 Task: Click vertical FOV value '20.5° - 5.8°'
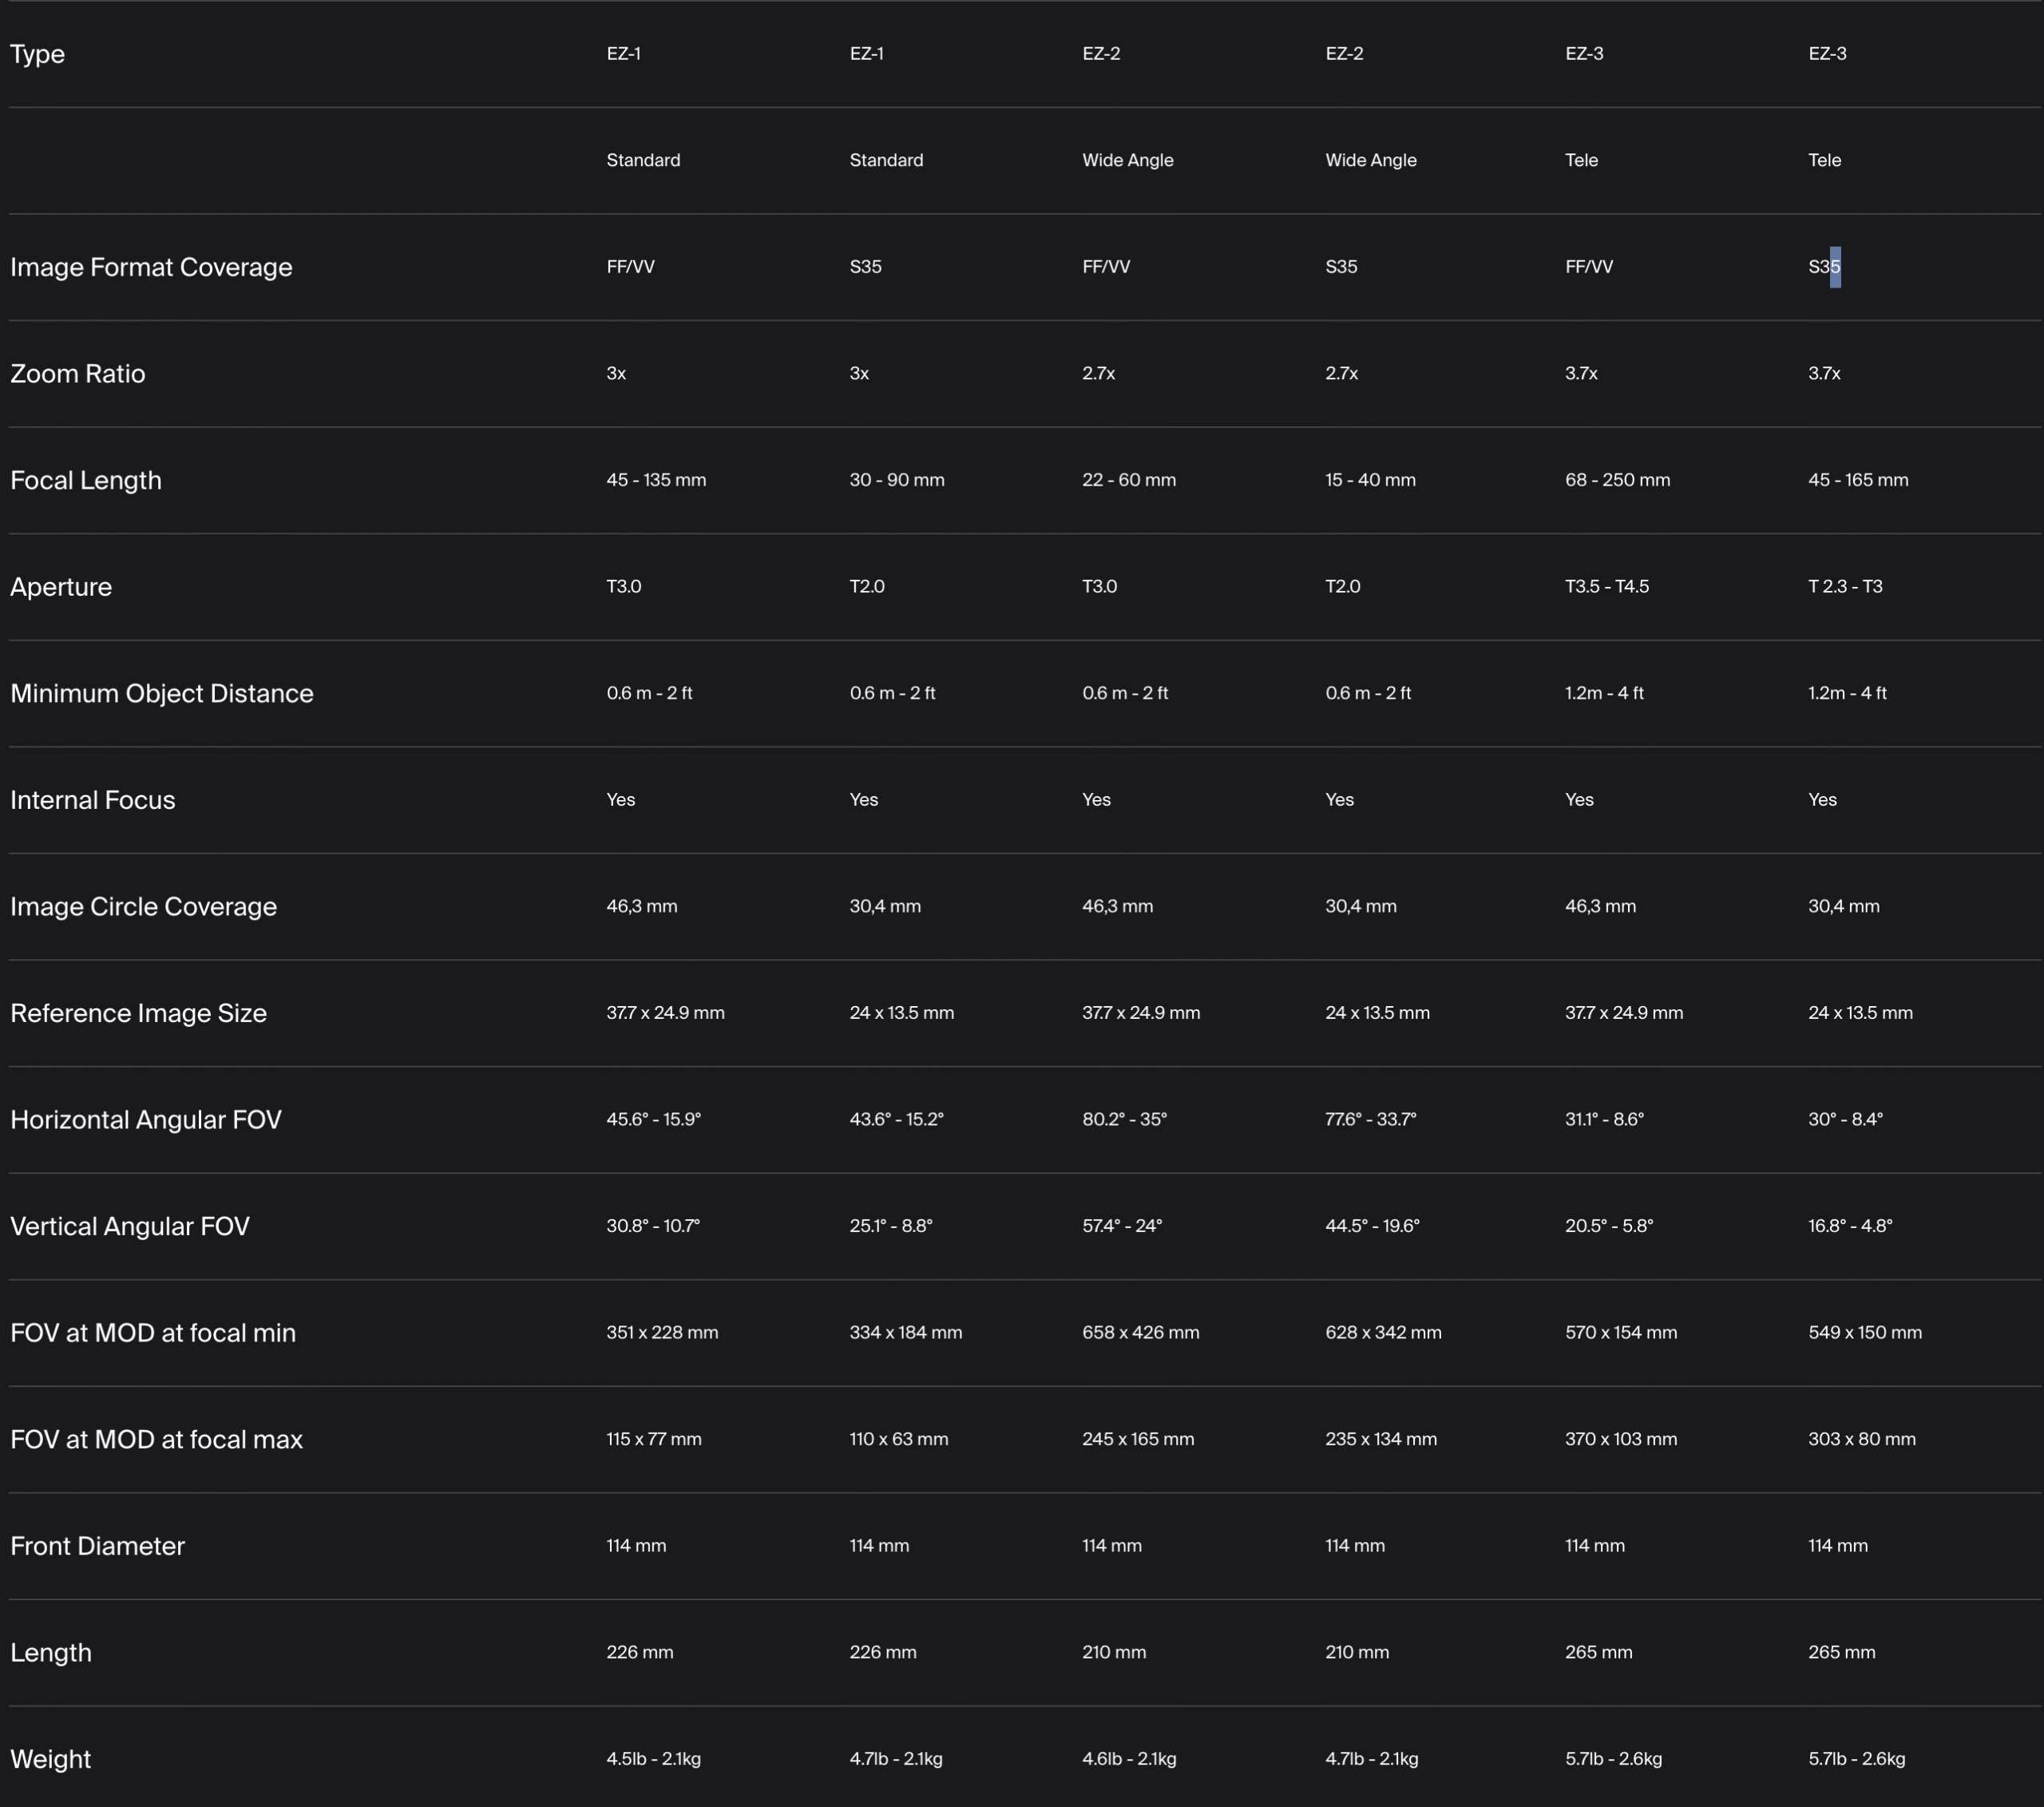coord(1609,1226)
